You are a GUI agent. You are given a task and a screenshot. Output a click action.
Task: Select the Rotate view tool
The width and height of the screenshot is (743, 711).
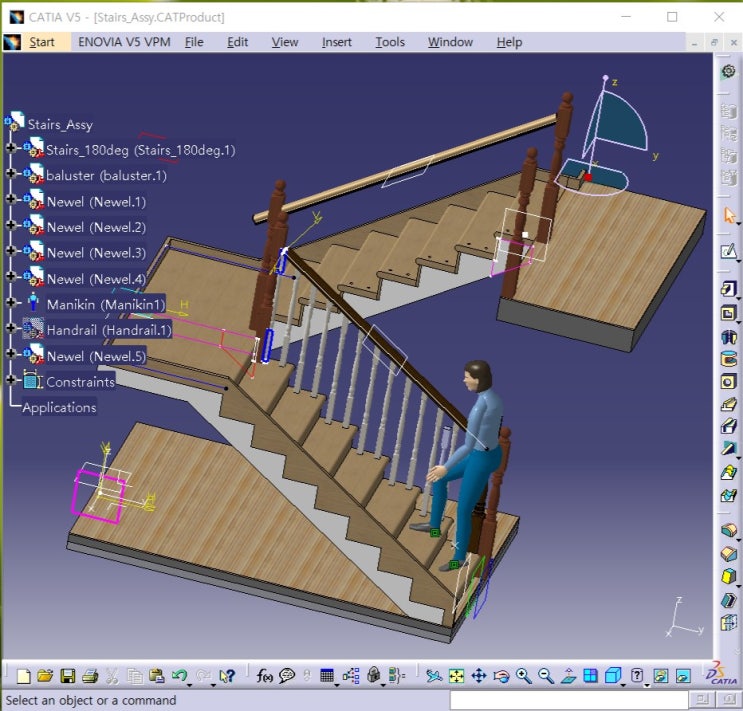[x=501, y=675]
